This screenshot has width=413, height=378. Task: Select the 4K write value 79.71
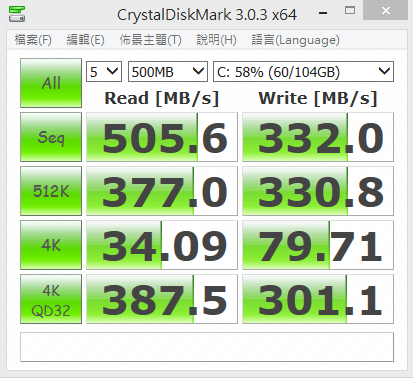tap(318, 245)
